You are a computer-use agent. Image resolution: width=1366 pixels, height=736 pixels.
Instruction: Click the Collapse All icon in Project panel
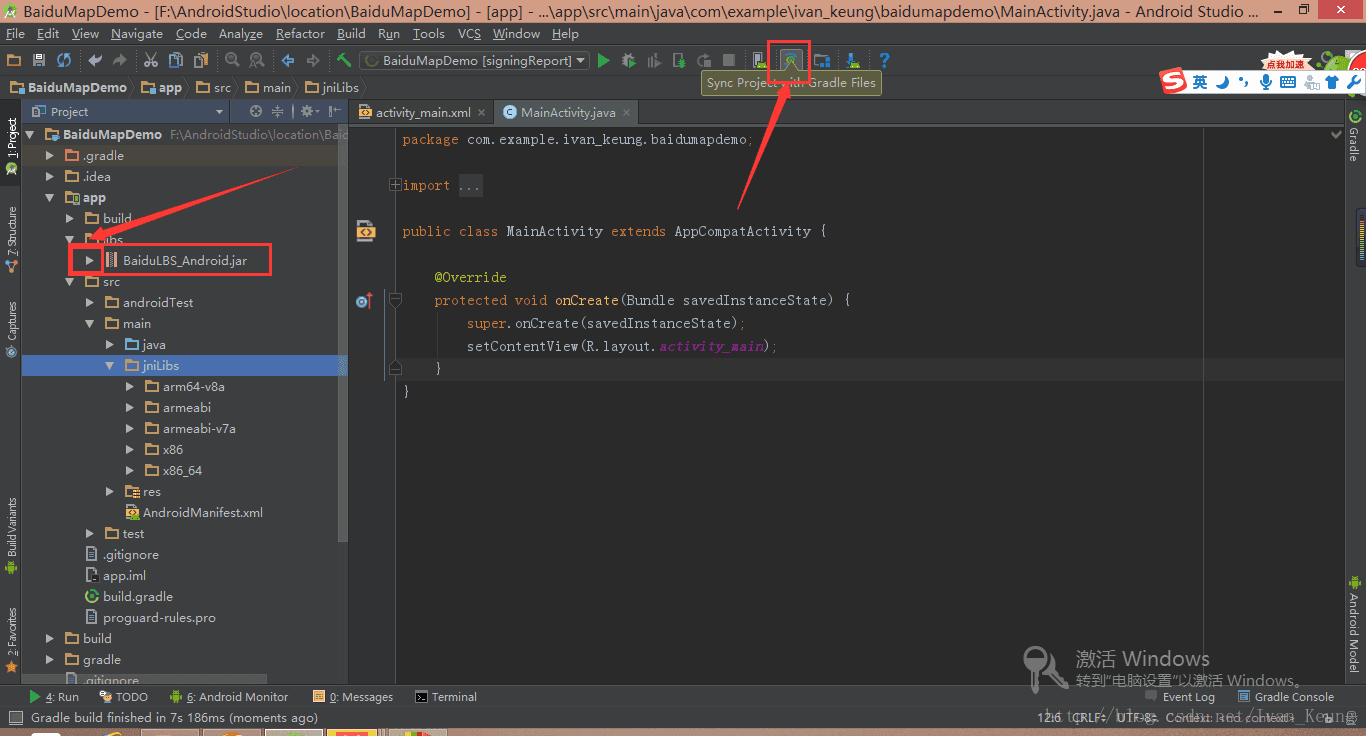[x=278, y=111]
